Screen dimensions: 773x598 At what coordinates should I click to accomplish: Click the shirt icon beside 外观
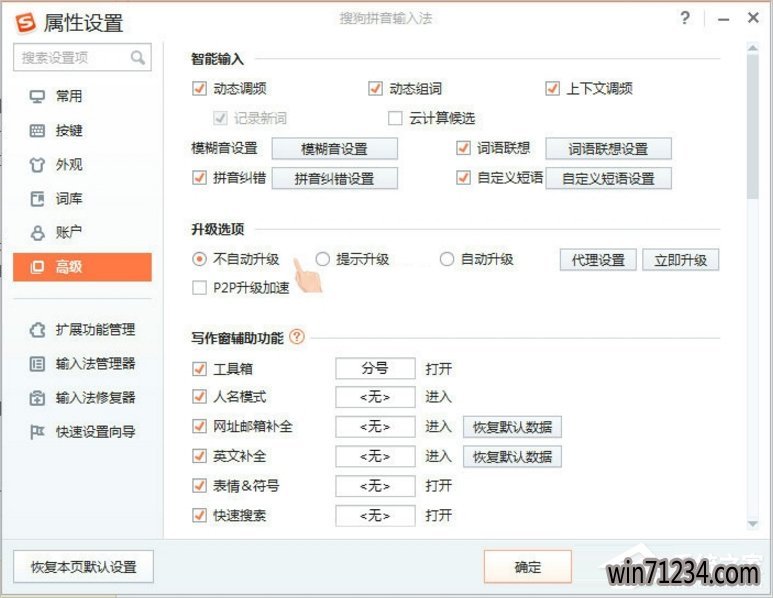(37, 165)
